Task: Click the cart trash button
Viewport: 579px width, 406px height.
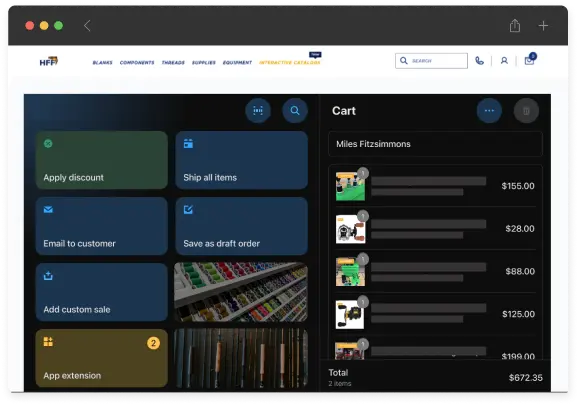Action: click(x=526, y=110)
